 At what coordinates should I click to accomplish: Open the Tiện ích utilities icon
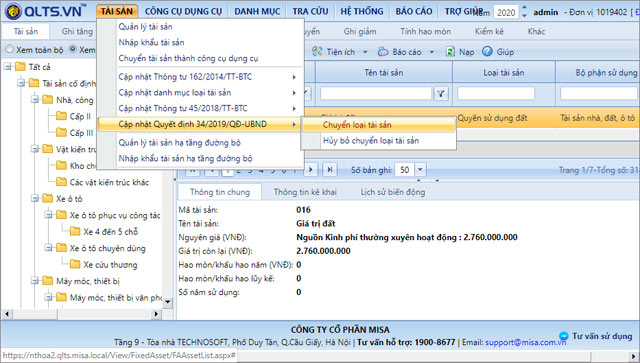click(317, 51)
